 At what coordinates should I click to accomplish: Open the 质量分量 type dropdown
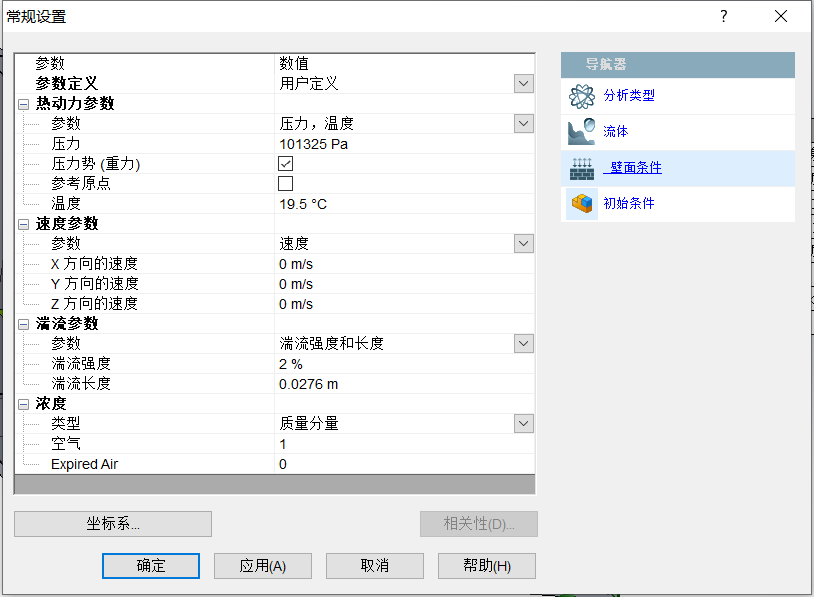coord(522,423)
